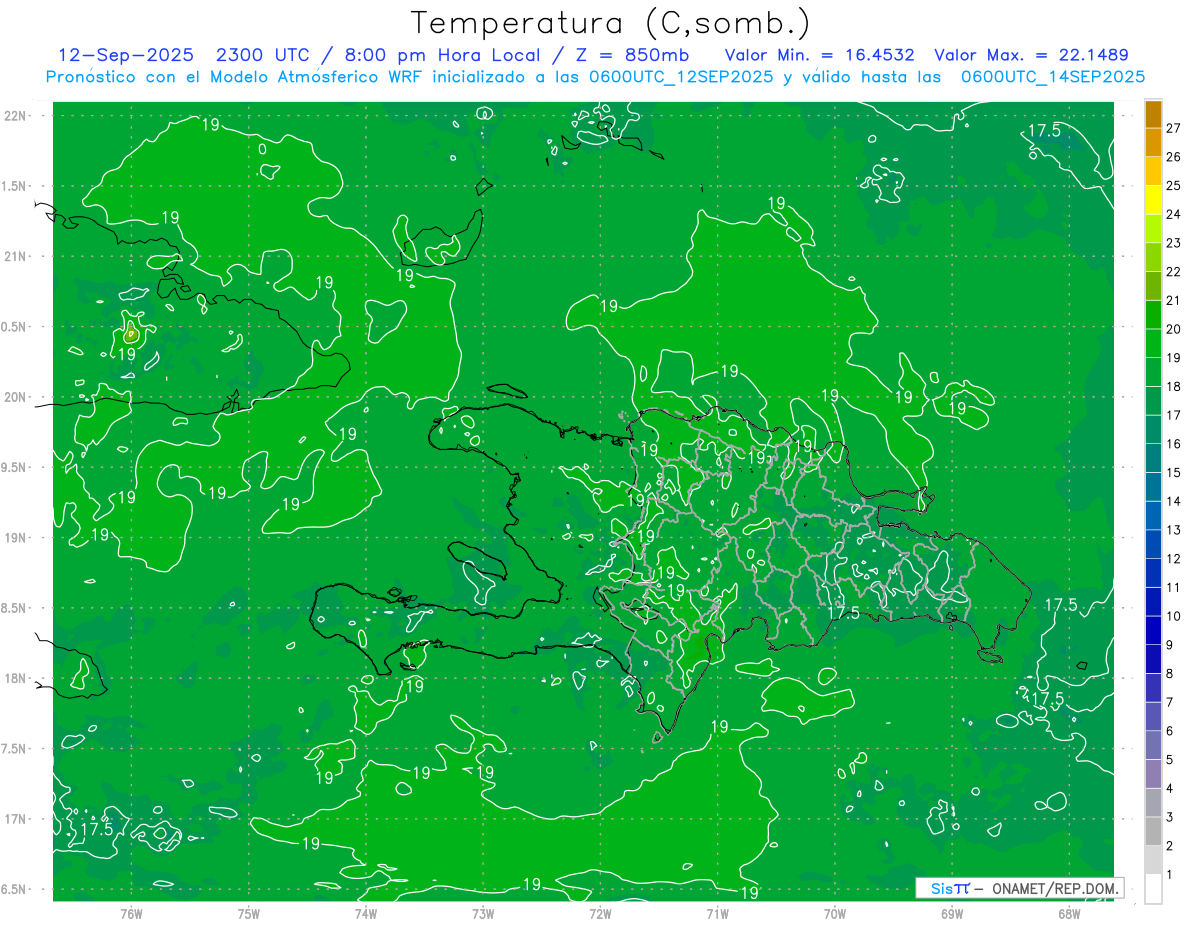Click the 'Valor Min. = 16.4532' readout

(821, 55)
